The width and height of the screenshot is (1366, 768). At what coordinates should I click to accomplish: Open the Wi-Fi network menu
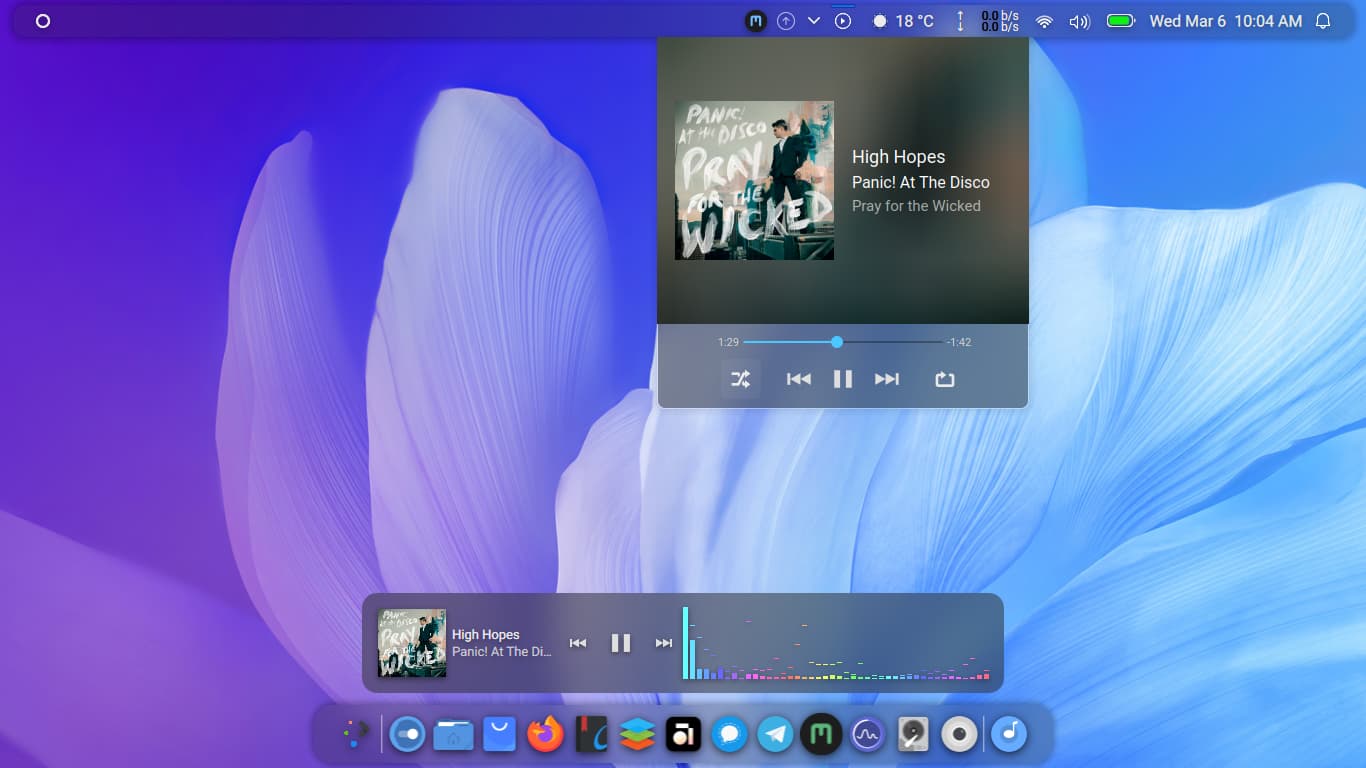(1044, 21)
